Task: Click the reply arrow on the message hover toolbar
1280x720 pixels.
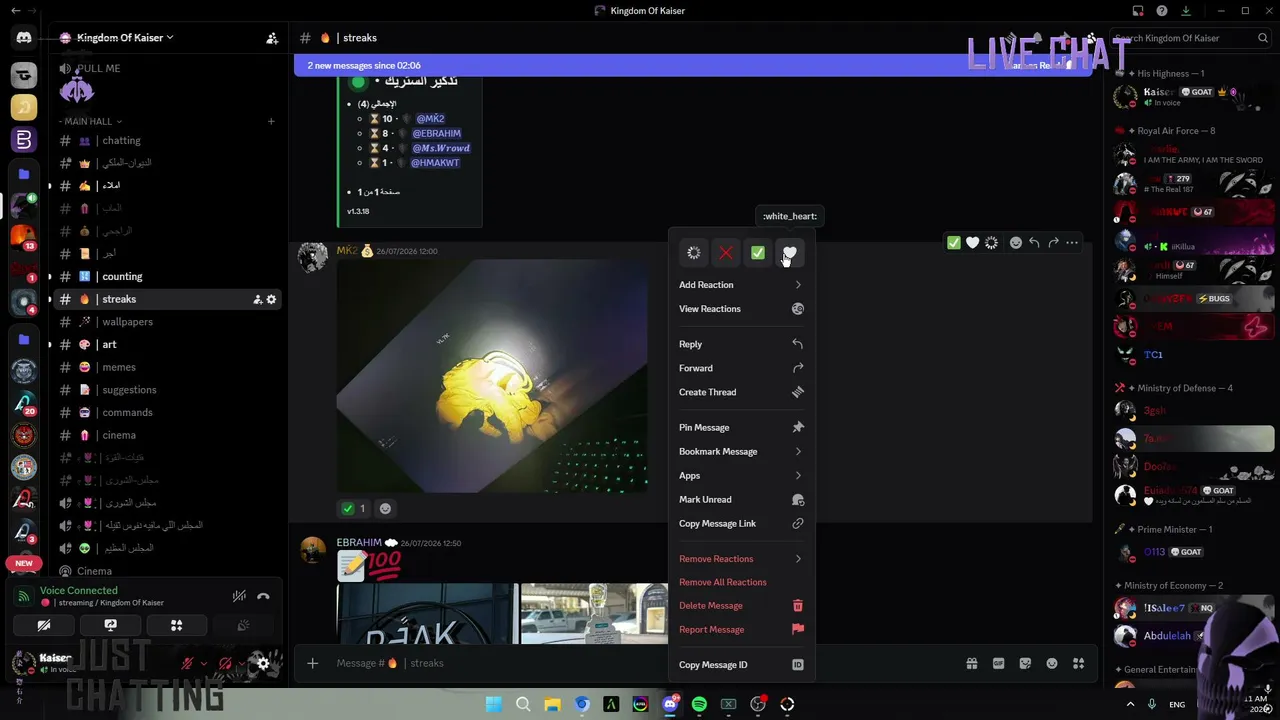Action: tap(1034, 243)
